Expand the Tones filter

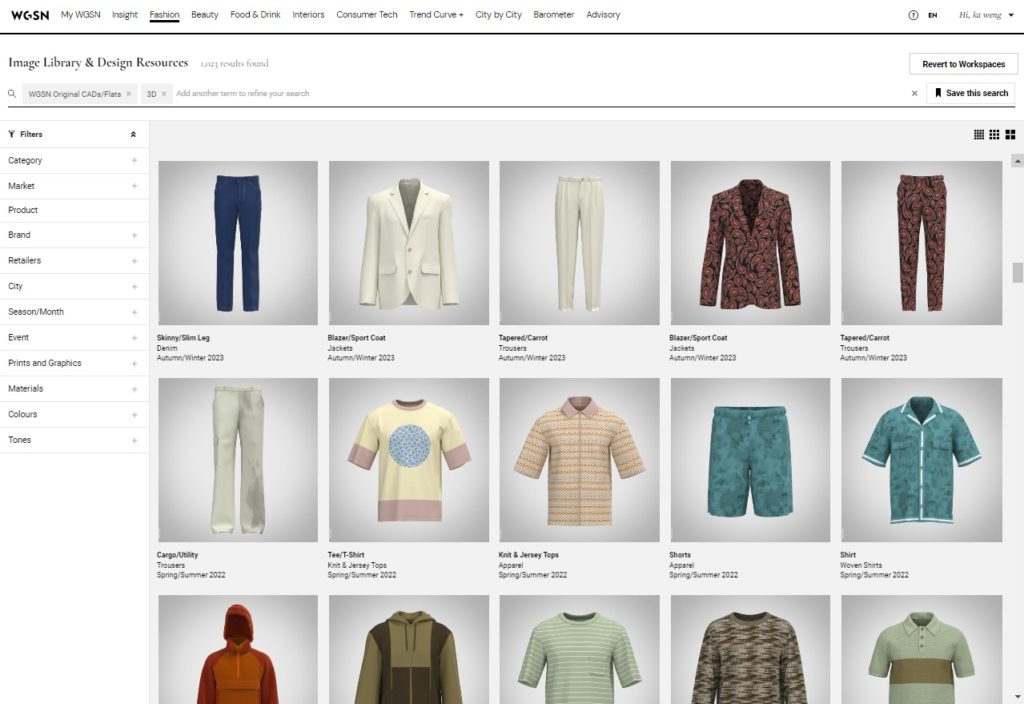click(135, 440)
